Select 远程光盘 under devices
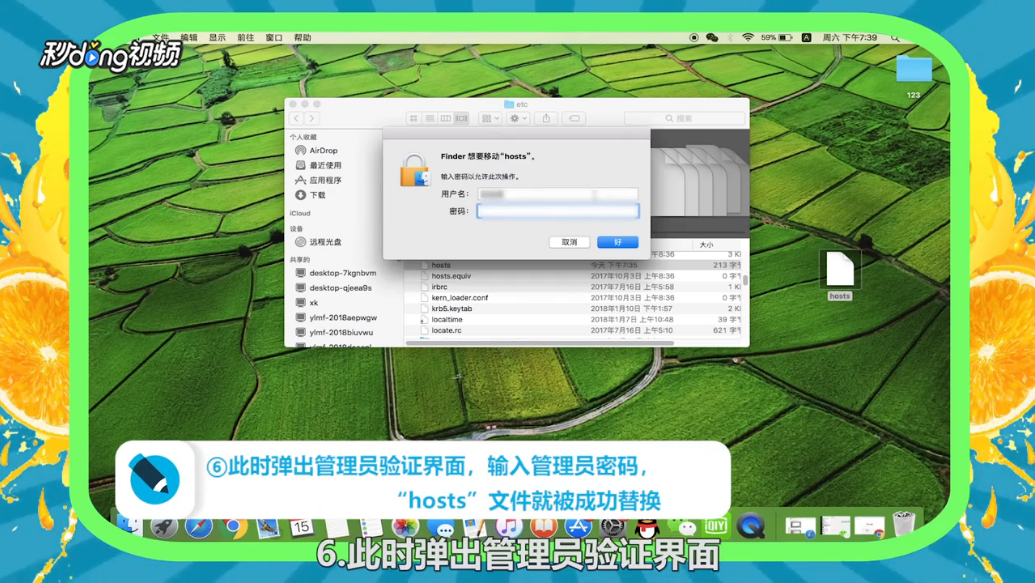This screenshot has width=1035, height=583. (x=318, y=242)
